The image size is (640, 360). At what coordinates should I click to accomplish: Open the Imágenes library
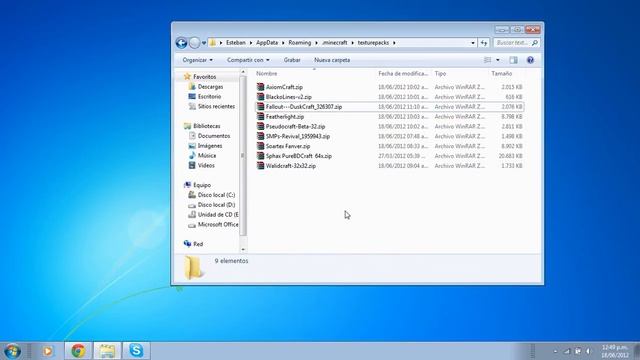[x=210, y=146]
